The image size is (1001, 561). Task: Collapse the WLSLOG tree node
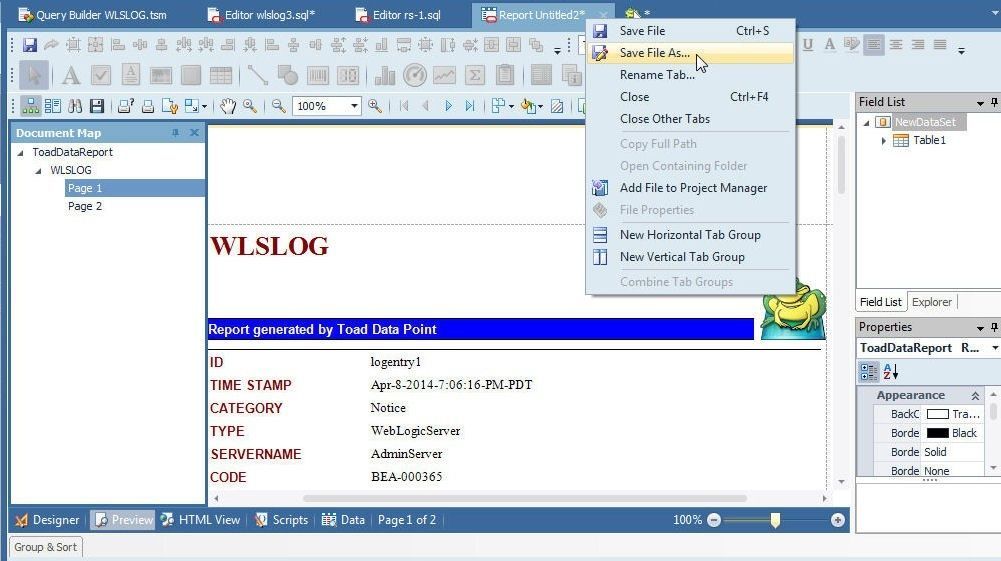pyautogui.click(x=38, y=170)
